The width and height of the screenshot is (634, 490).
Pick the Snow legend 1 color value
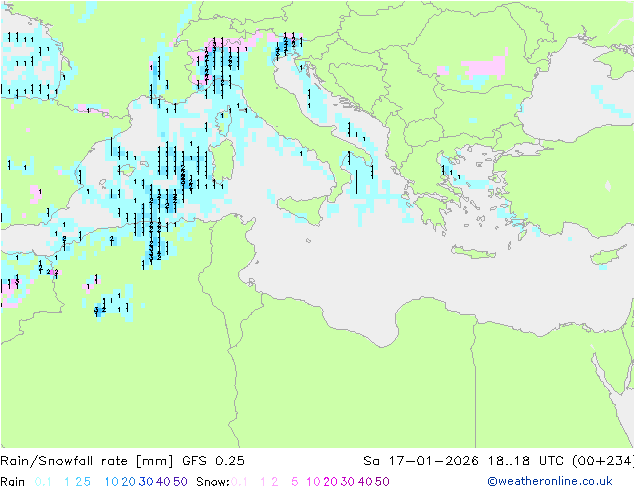pyautogui.click(x=263, y=482)
